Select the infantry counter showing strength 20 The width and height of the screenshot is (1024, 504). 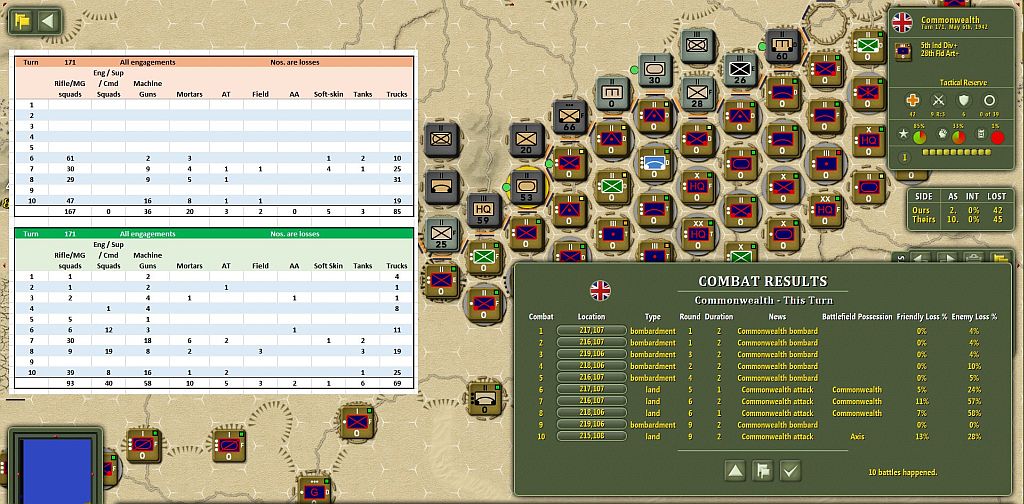click(527, 140)
